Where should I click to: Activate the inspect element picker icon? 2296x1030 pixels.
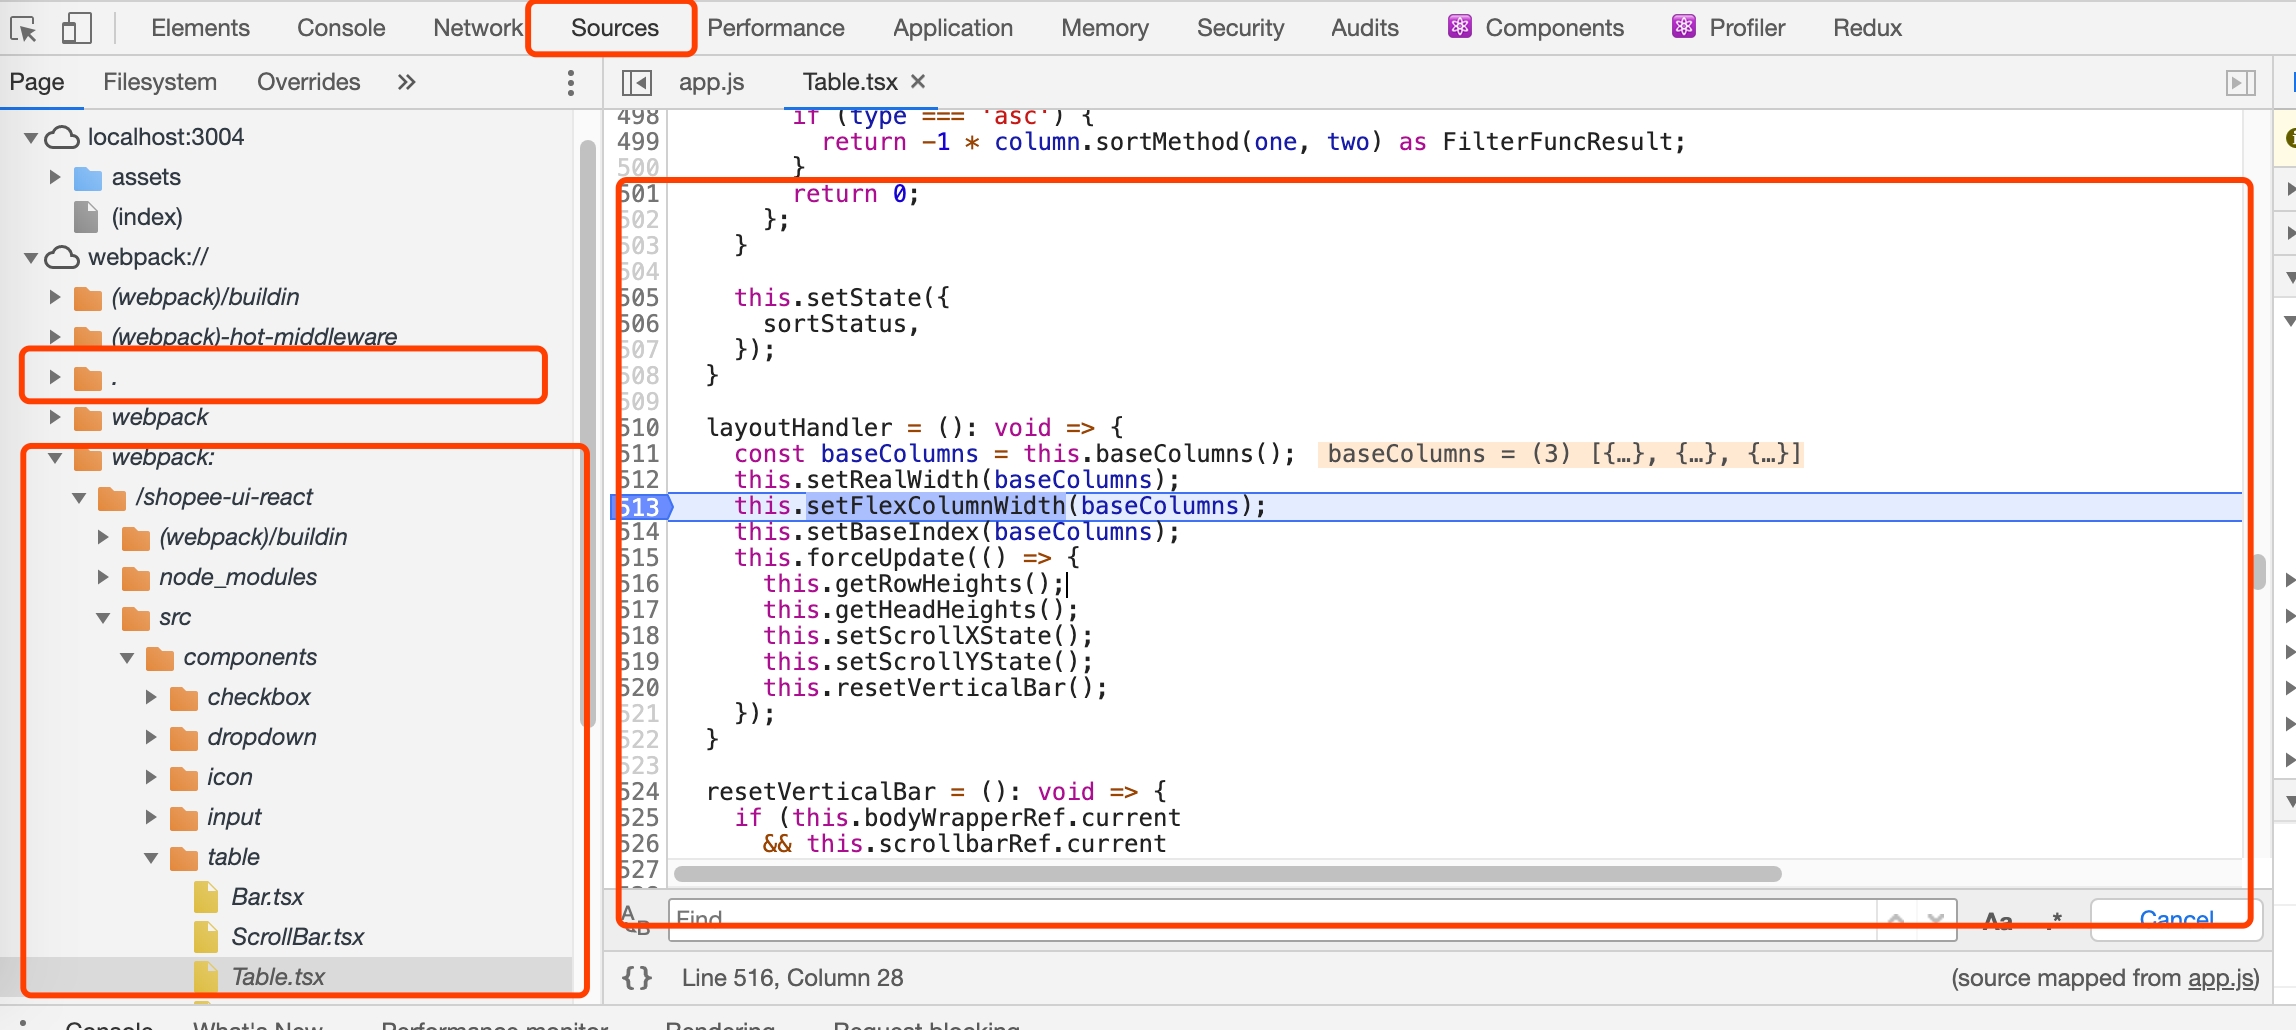click(24, 29)
